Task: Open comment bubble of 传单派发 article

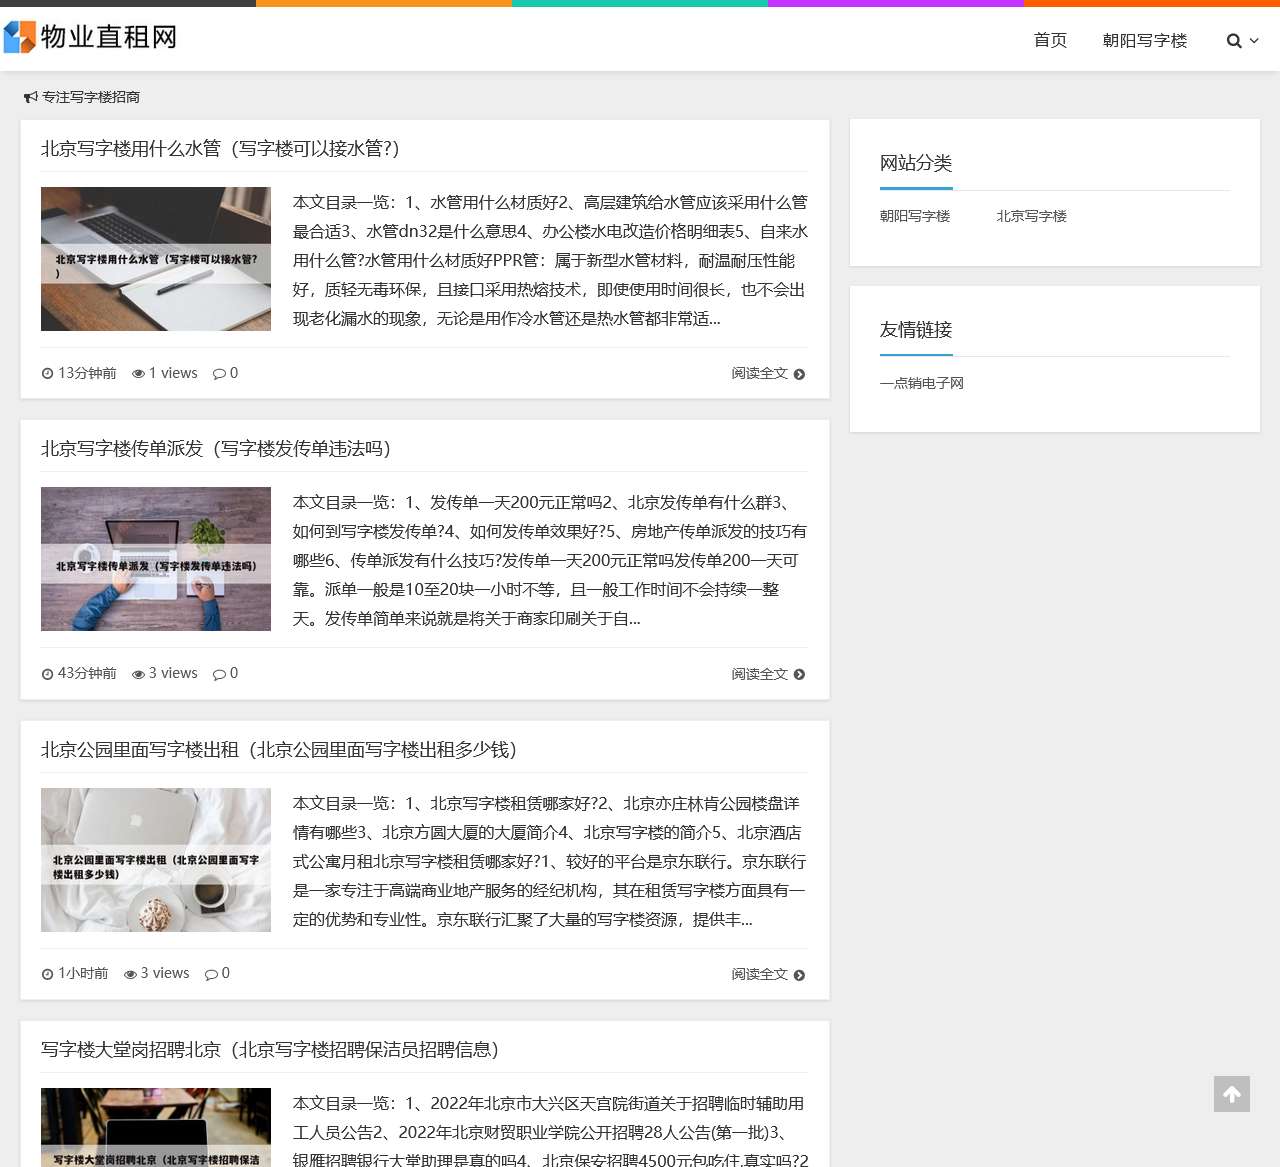Action: pos(219,674)
